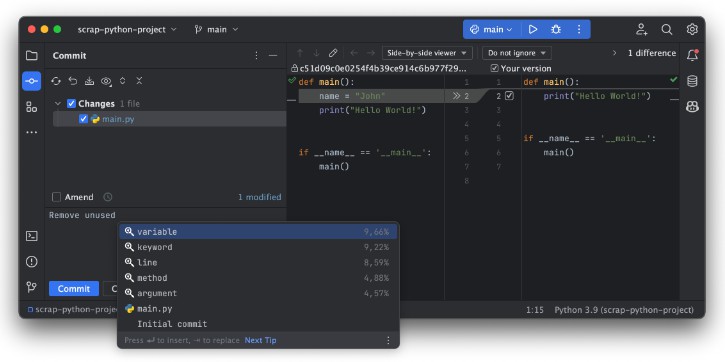
Task: Expand the hidden diff toolbar chevron
Action: (614, 53)
